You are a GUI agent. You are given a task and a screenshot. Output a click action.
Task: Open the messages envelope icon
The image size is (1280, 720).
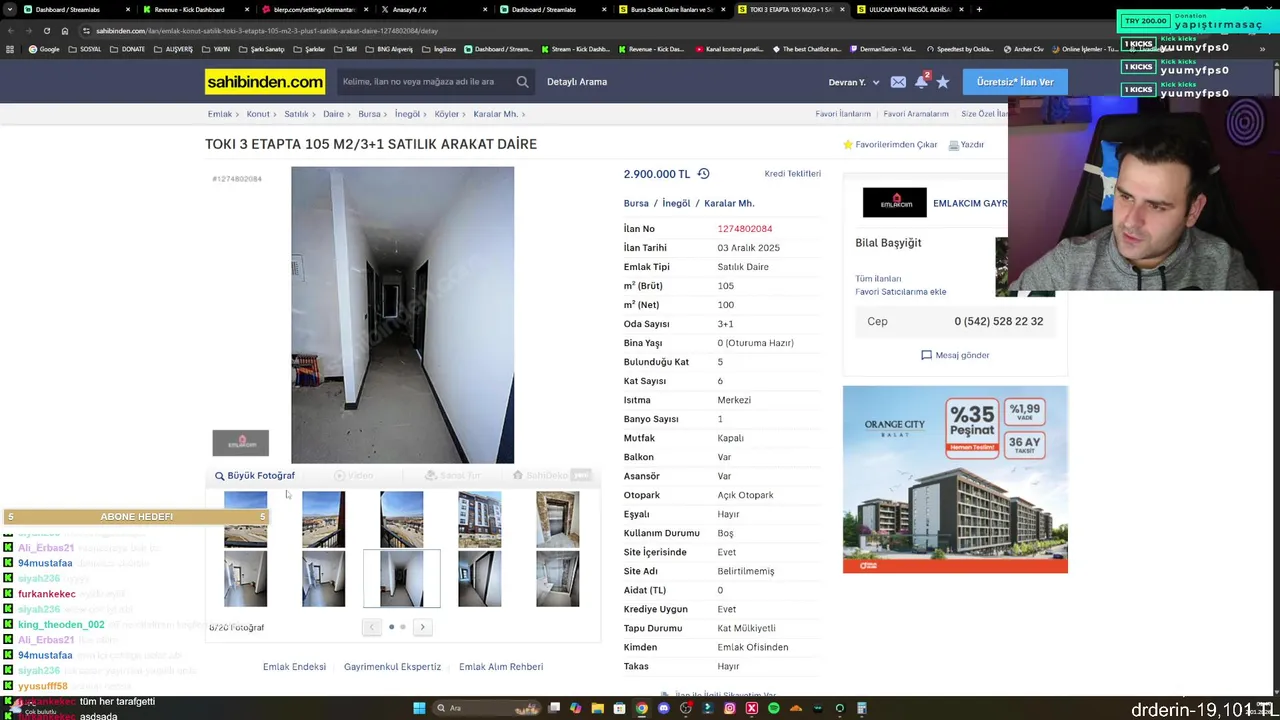pos(898,82)
